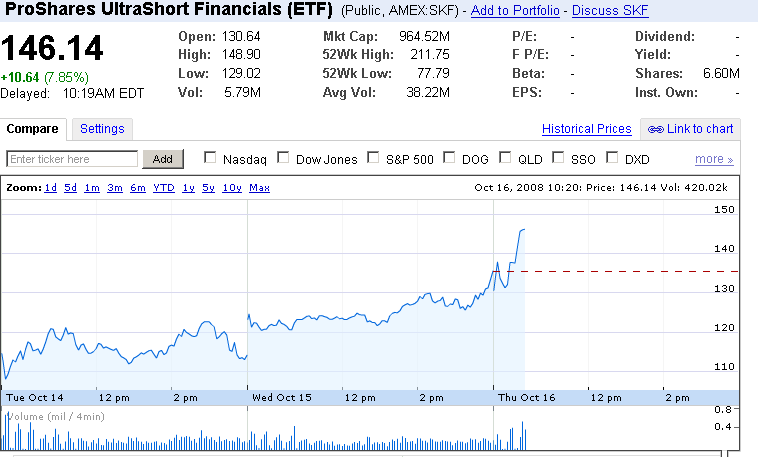Viewport: 758px width, 457px height.
Task: Click the chain icon beside Link to chart
Action: pyautogui.click(x=655, y=129)
